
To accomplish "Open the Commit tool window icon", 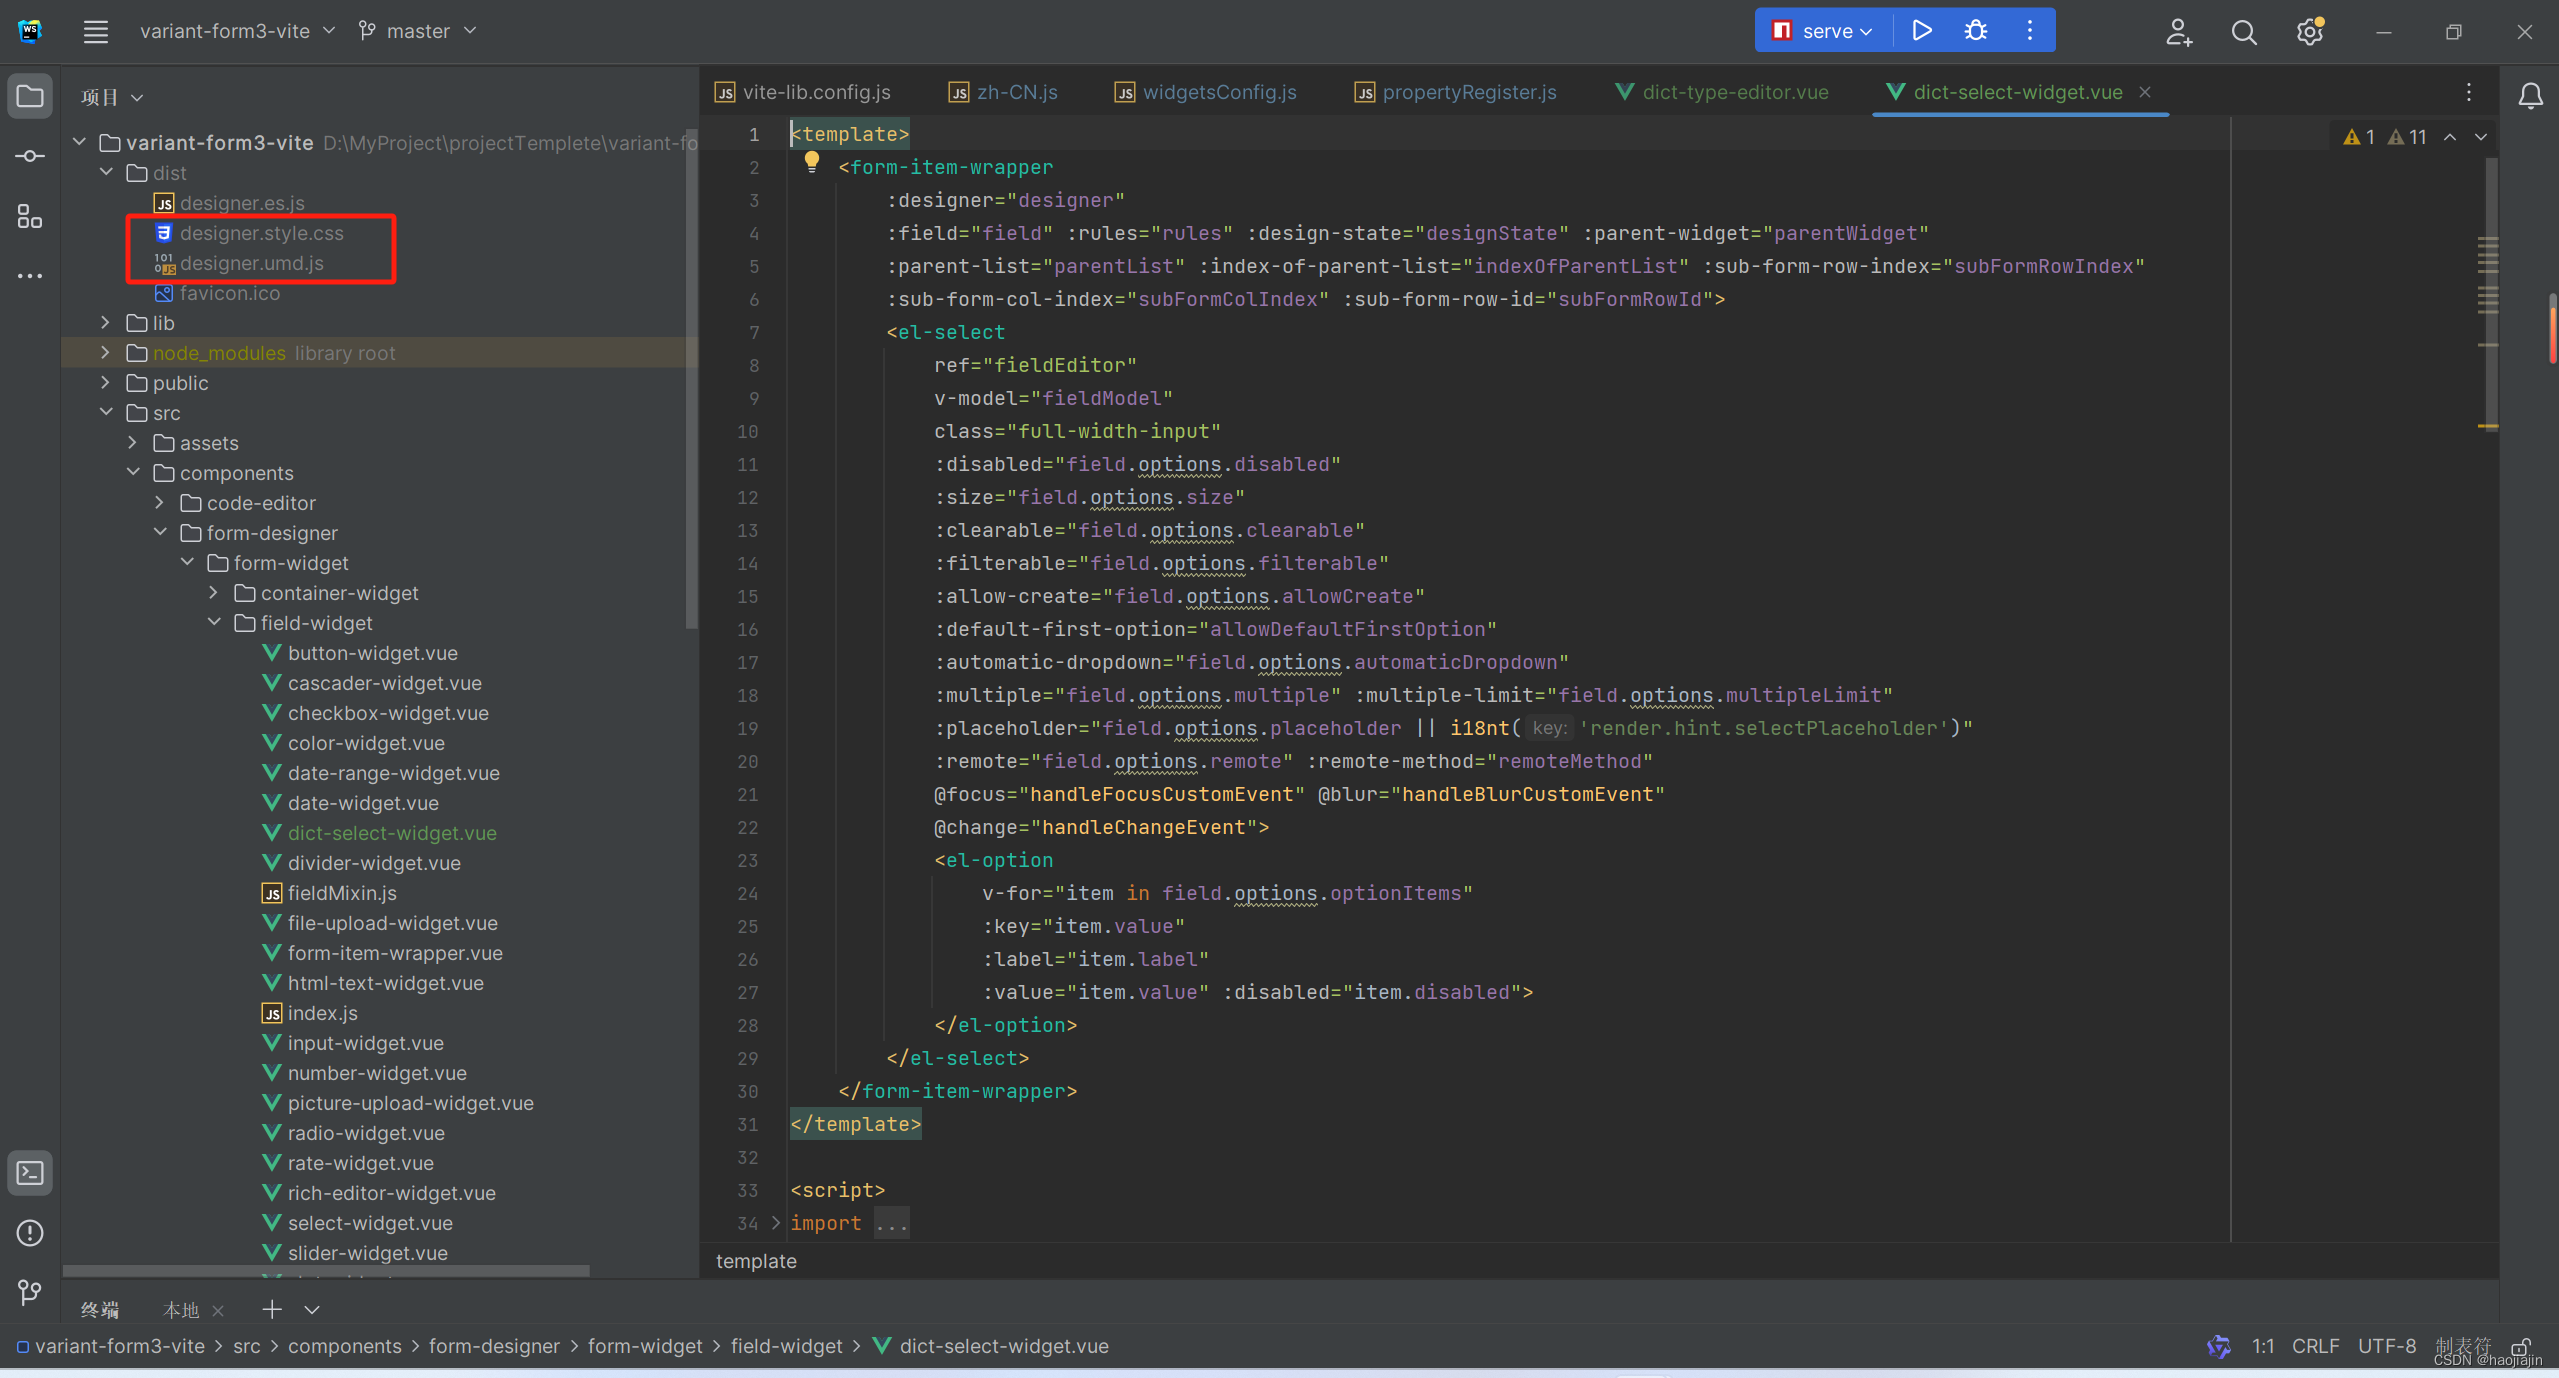I will [x=30, y=156].
